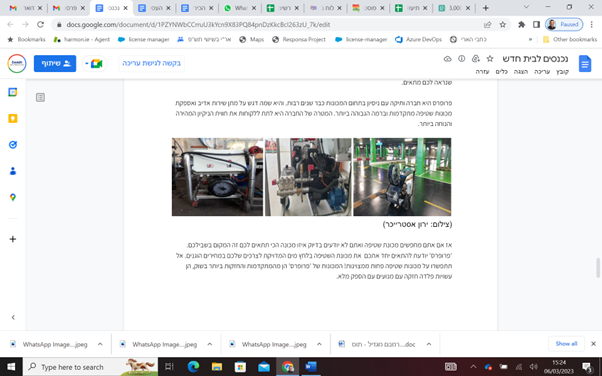Open the Google Maps side panel icon
The width and height of the screenshot is (602, 376).
(13, 197)
